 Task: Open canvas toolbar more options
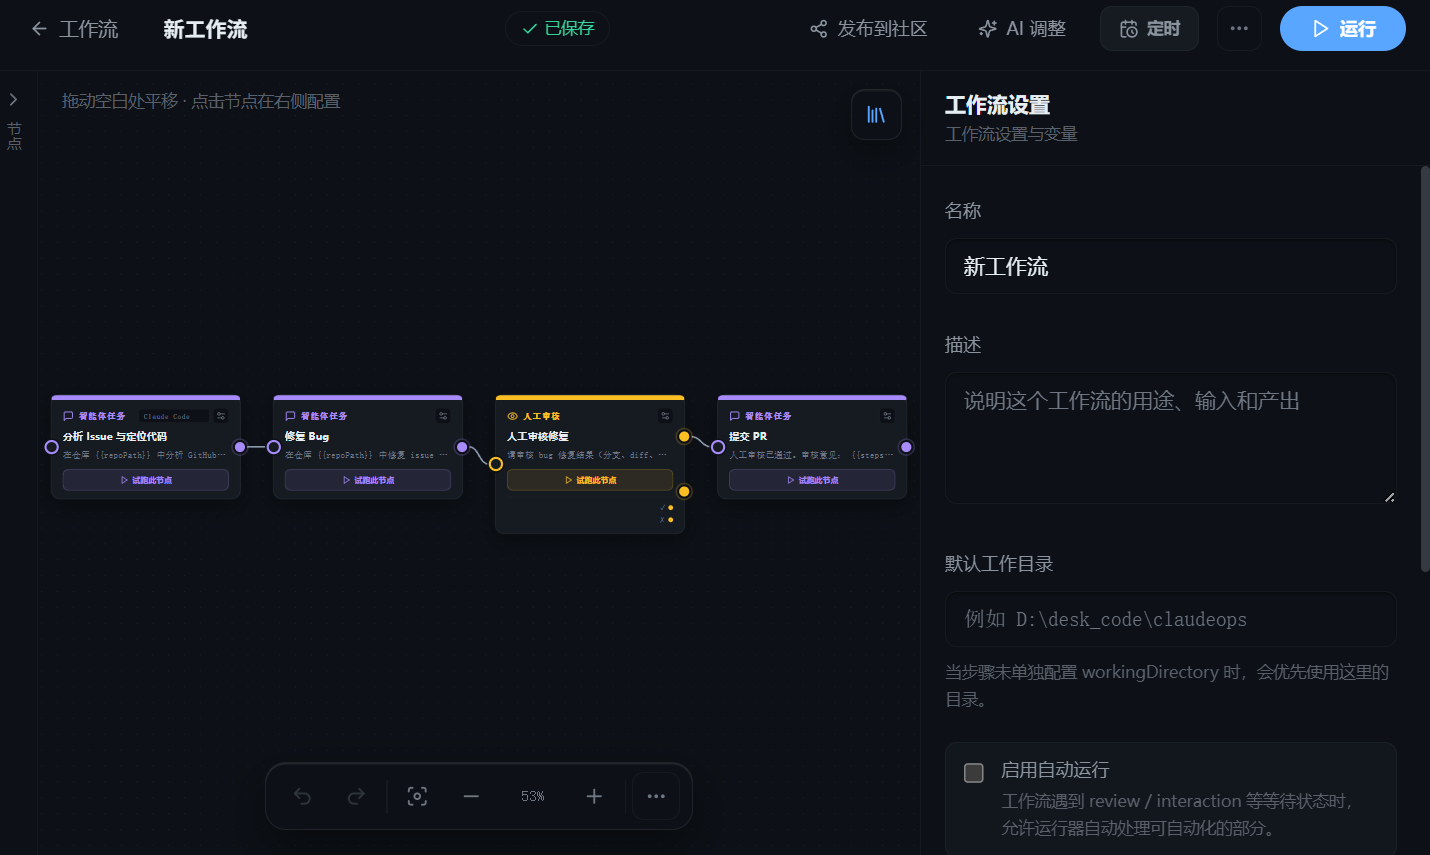click(x=656, y=796)
